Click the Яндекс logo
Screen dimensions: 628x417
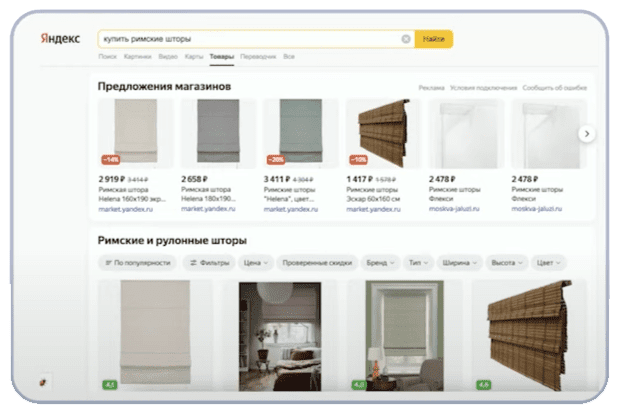click(x=60, y=38)
